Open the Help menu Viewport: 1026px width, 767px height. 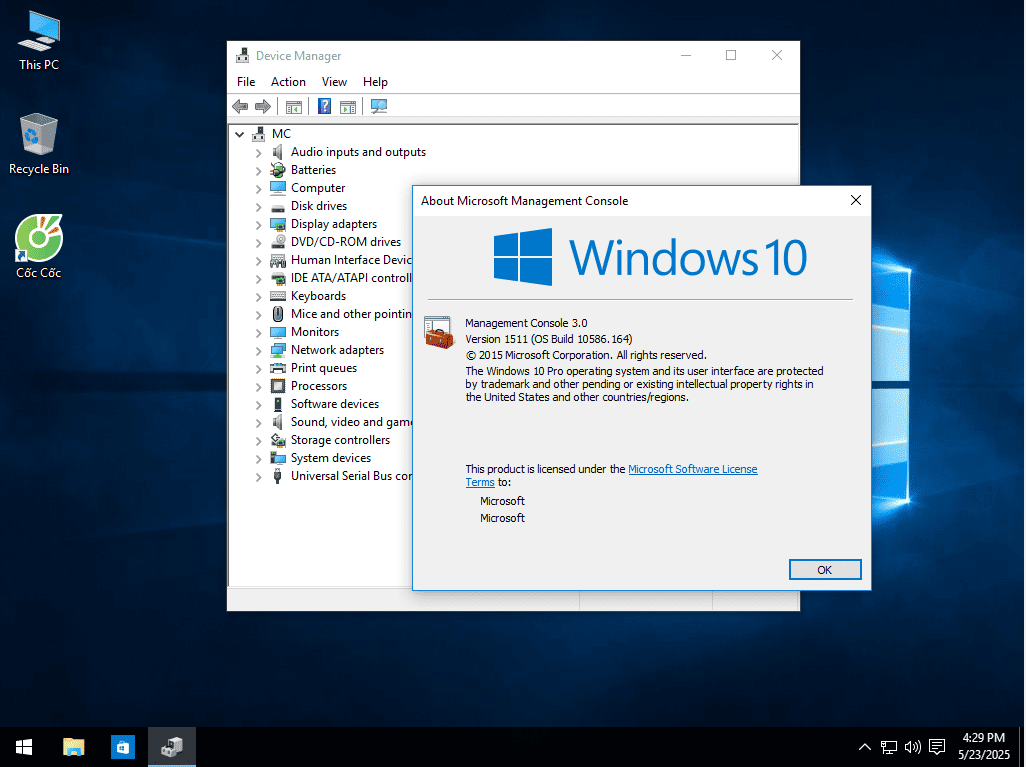[x=375, y=82]
